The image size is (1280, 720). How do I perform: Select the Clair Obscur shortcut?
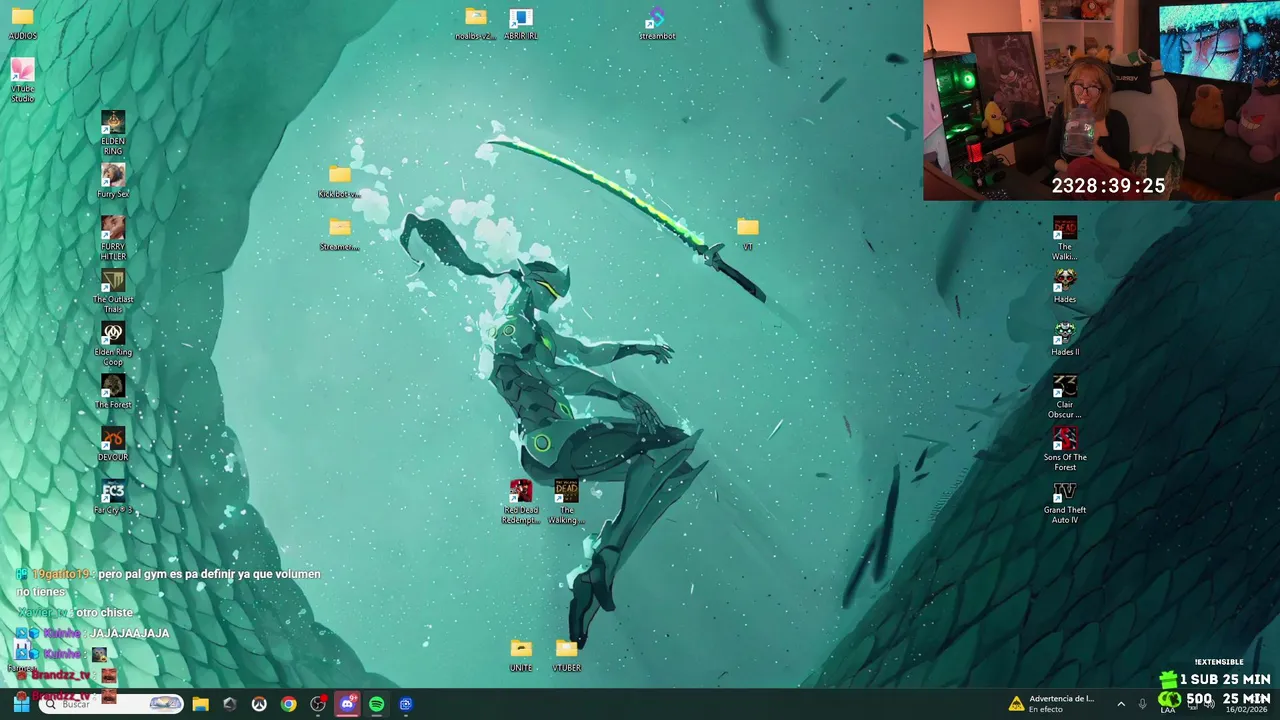[x=1065, y=396]
